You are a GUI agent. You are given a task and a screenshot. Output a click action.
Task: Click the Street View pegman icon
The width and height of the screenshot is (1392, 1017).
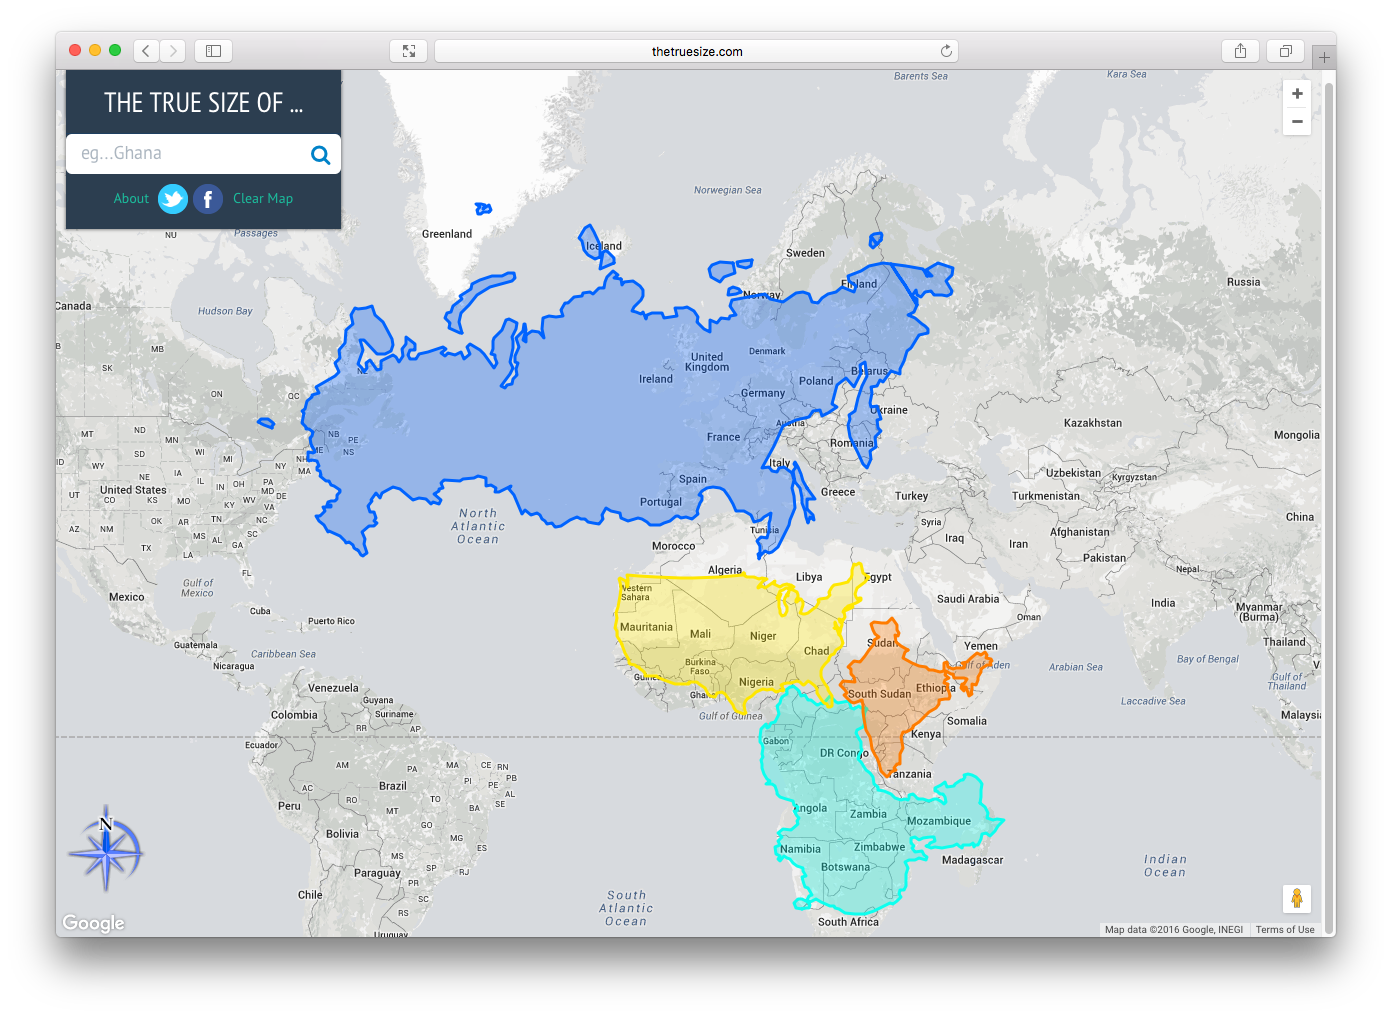(x=1297, y=898)
